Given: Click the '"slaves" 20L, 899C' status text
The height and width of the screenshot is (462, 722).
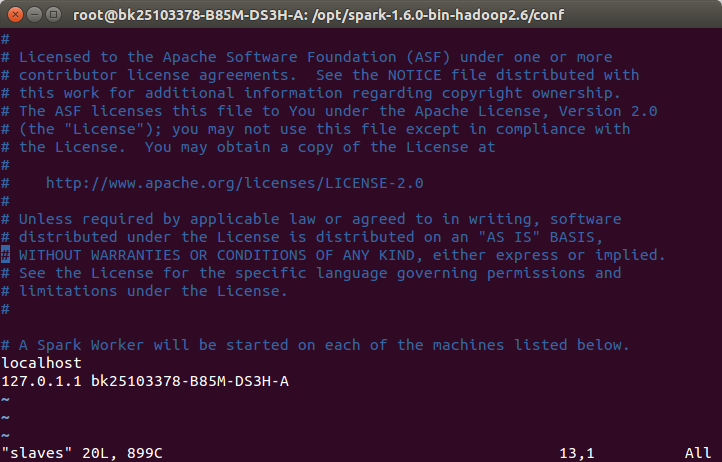Looking at the screenshot, I should (82, 453).
